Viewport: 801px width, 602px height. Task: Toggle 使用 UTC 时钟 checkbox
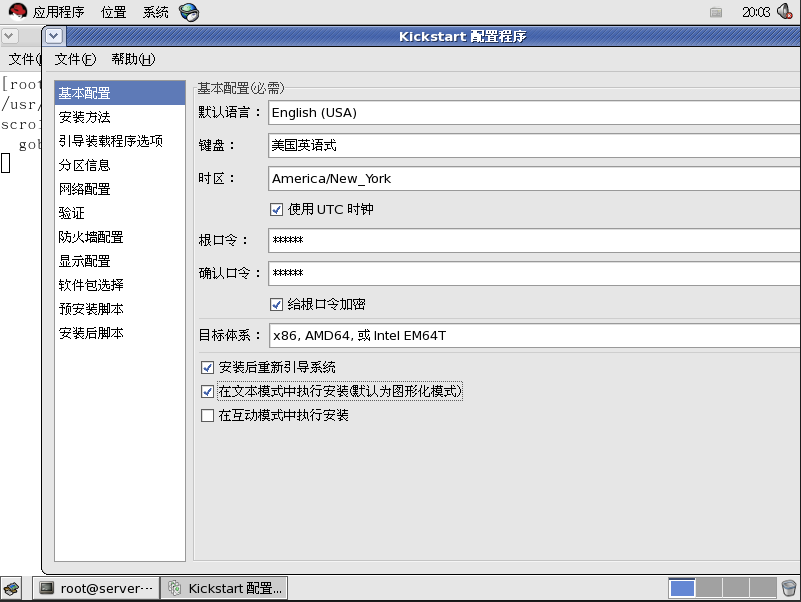pos(276,210)
